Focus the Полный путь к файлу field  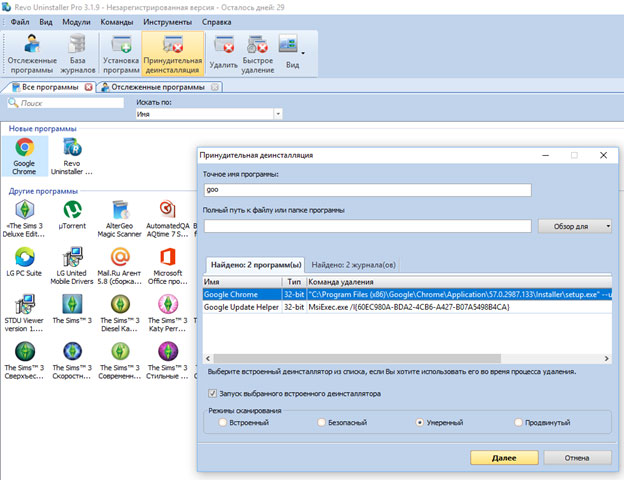368,226
